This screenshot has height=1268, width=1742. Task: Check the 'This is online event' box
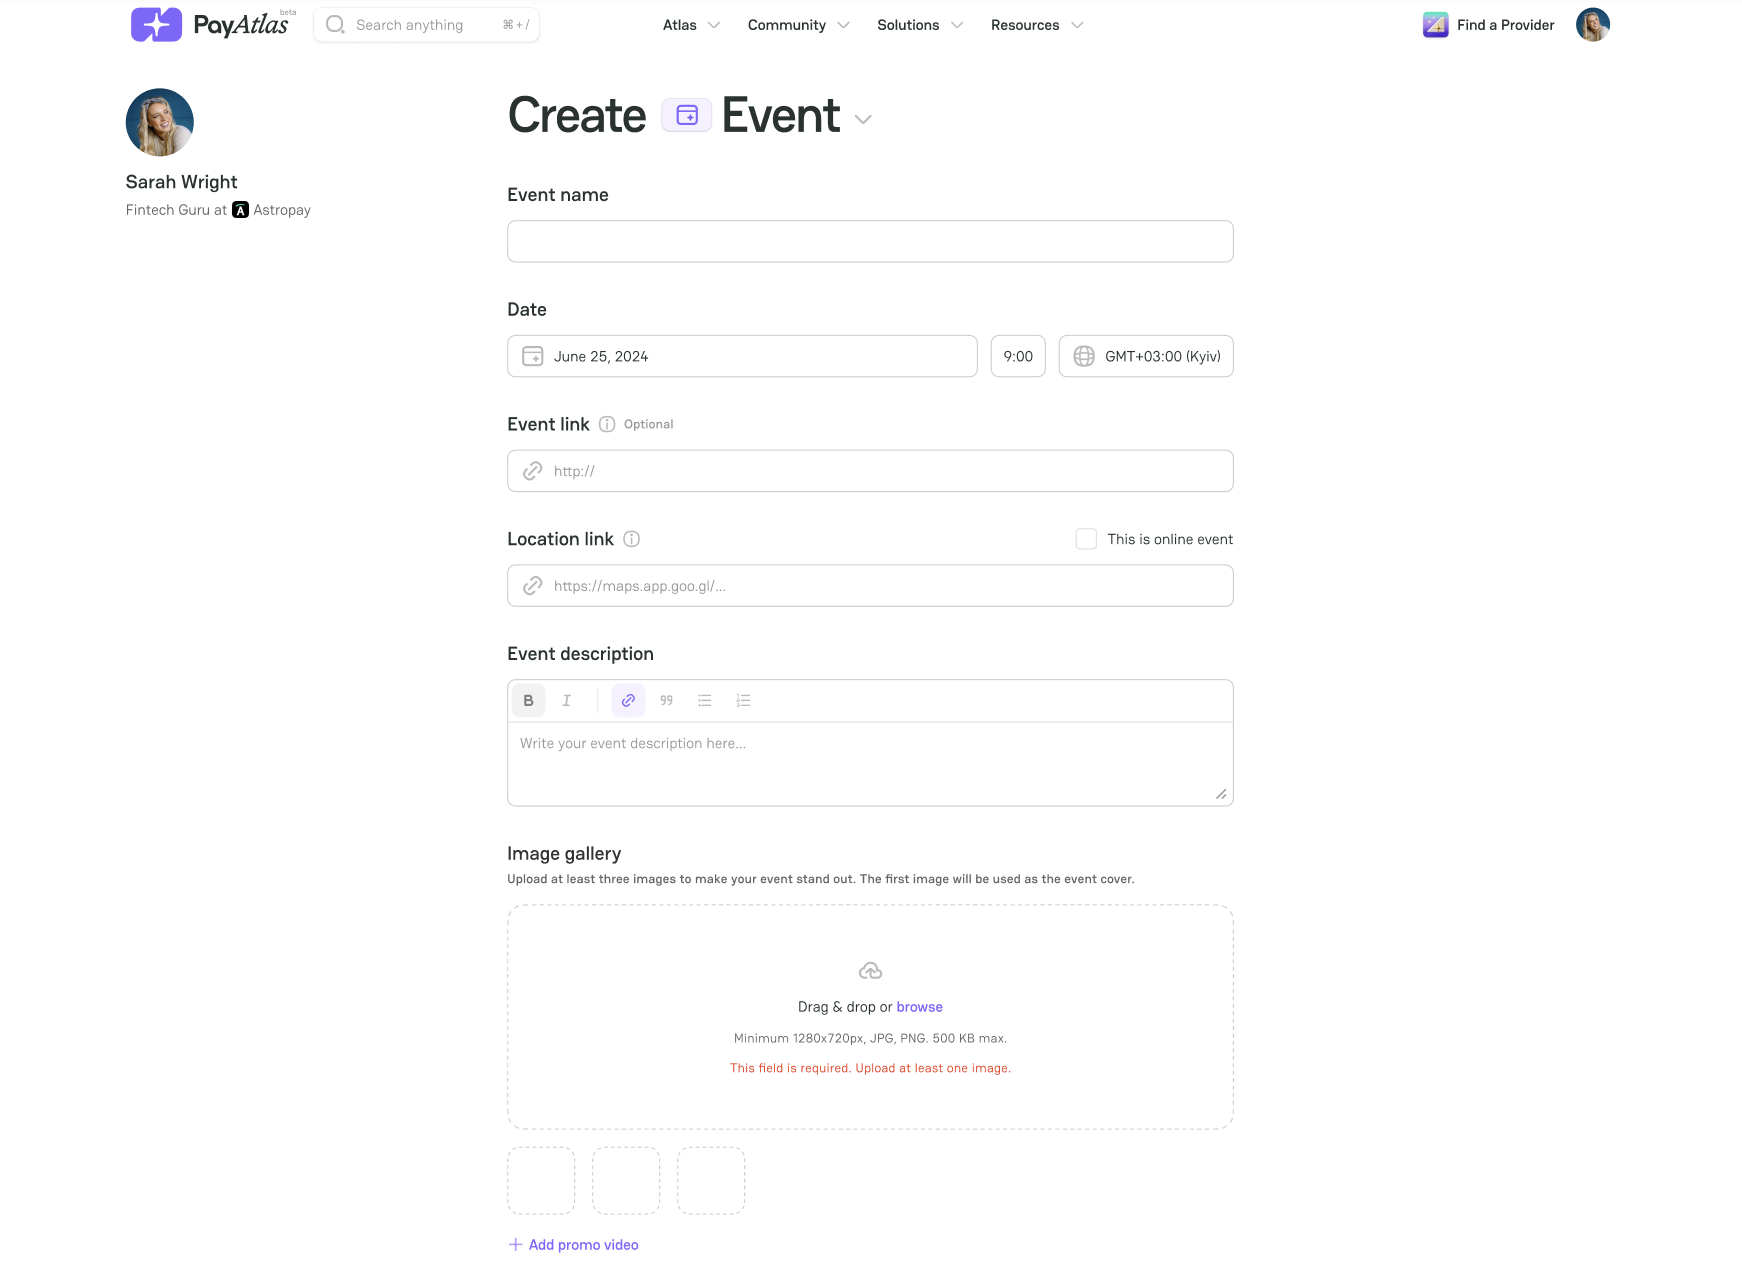[x=1086, y=539]
